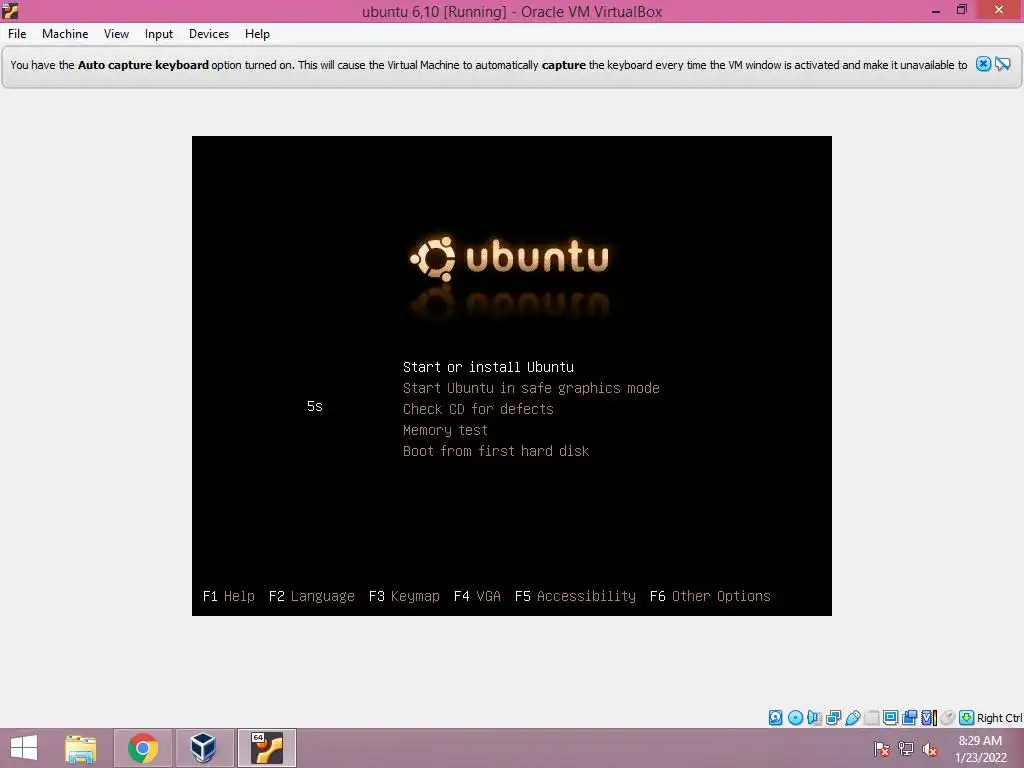Open File Explorer from taskbar
The width and height of the screenshot is (1024, 768).
click(80, 748)
